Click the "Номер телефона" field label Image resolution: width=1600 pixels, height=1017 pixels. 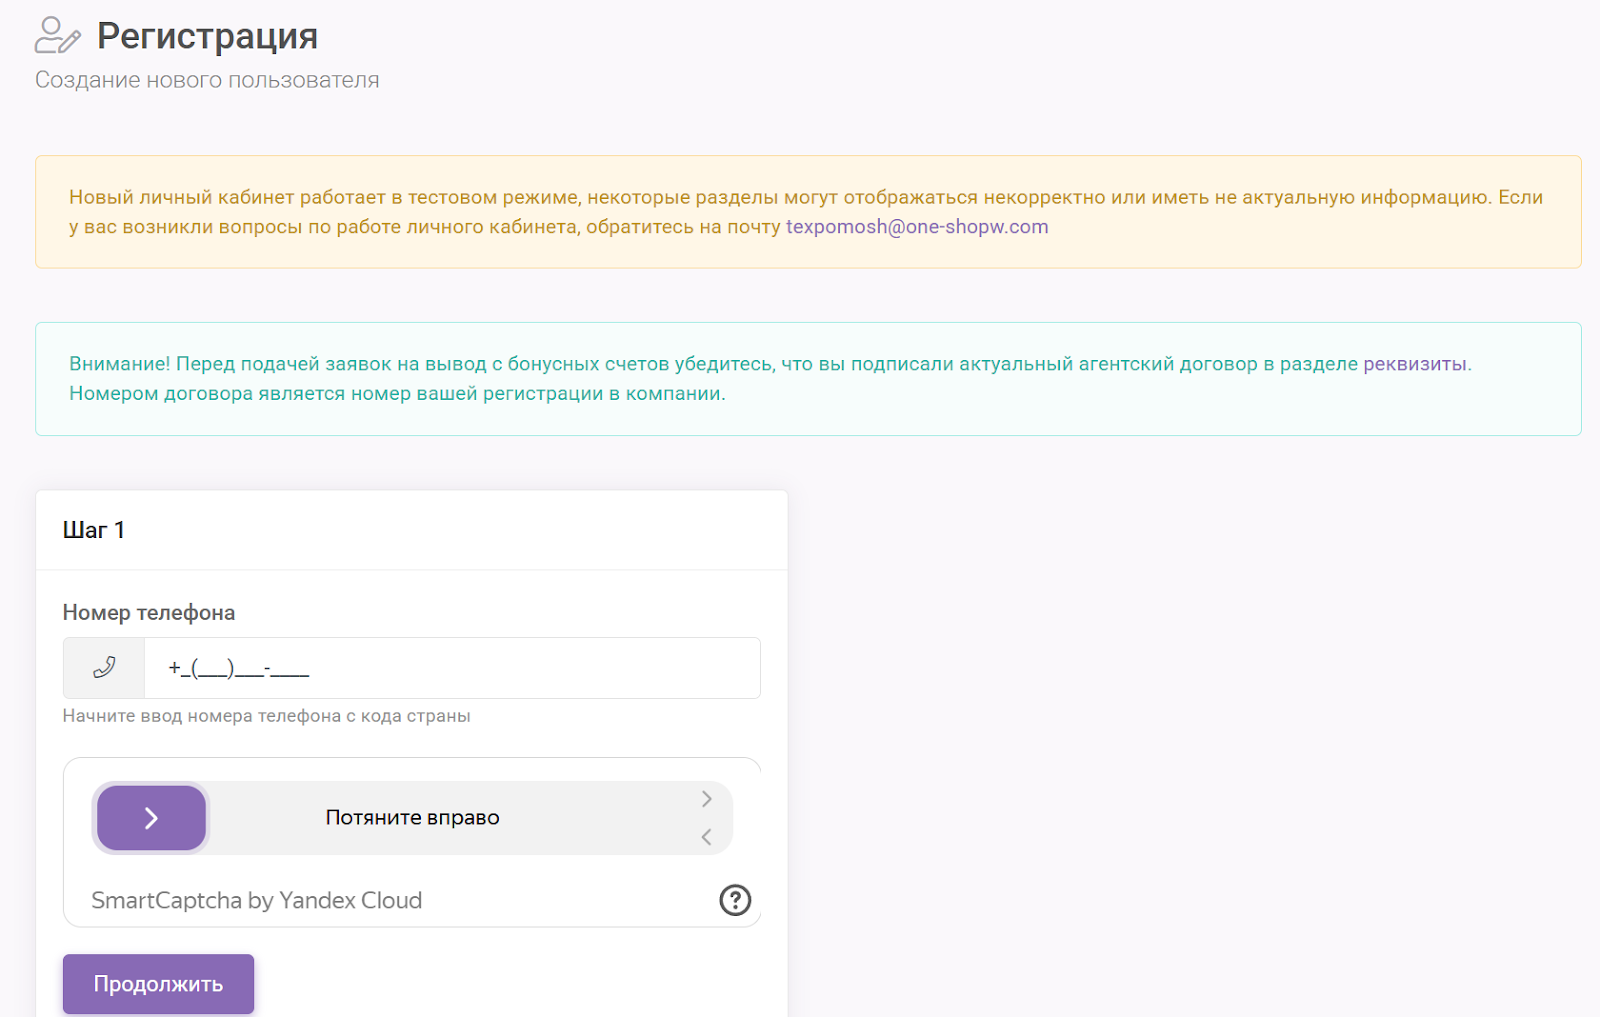coord(149,613)
